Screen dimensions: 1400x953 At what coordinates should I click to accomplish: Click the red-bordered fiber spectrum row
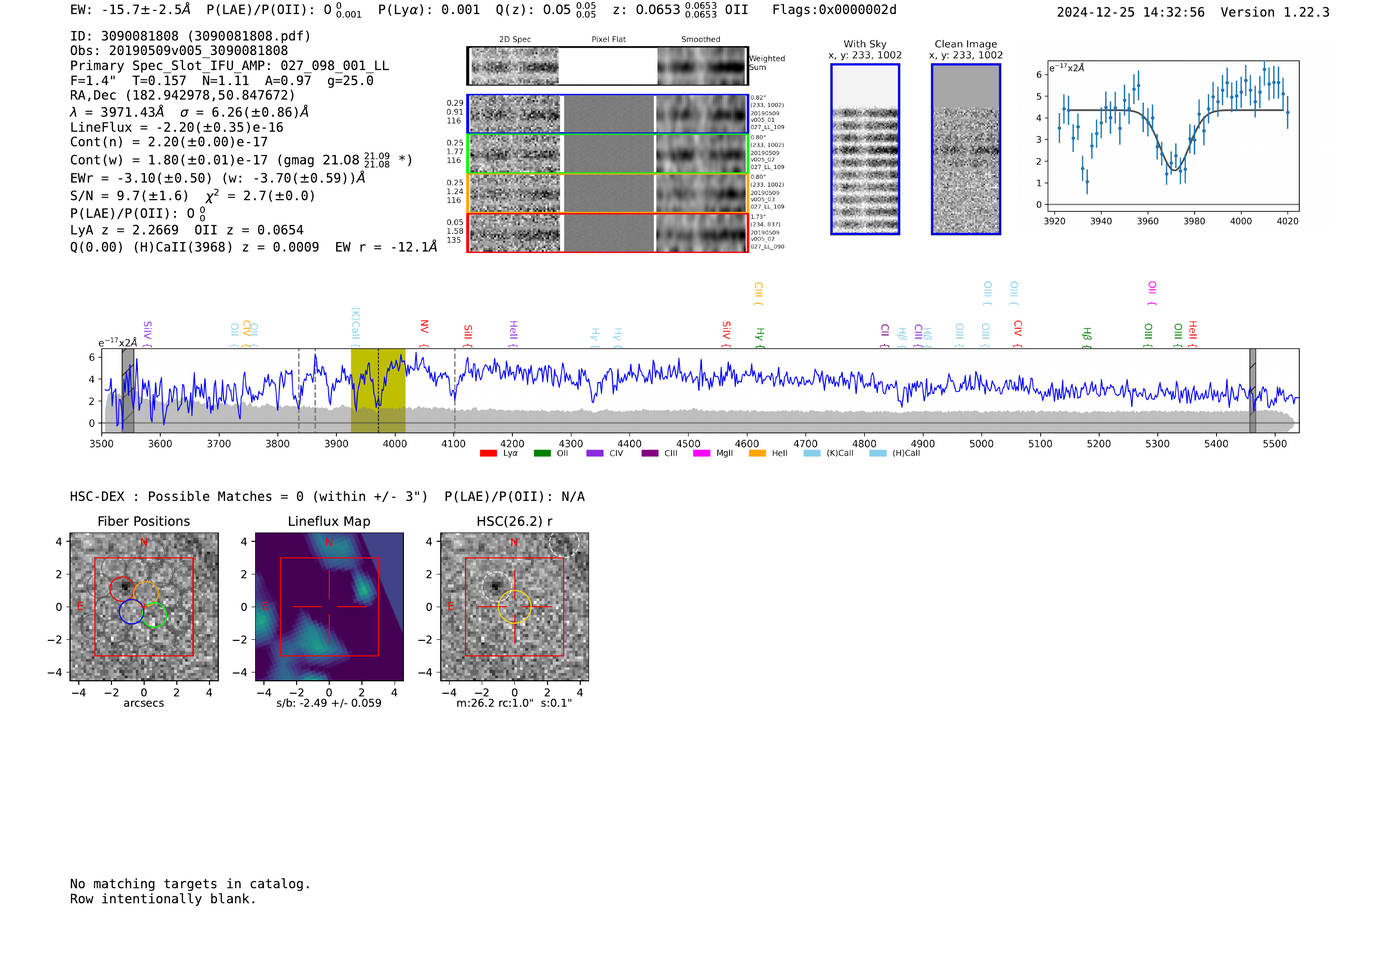pos(607,233)
